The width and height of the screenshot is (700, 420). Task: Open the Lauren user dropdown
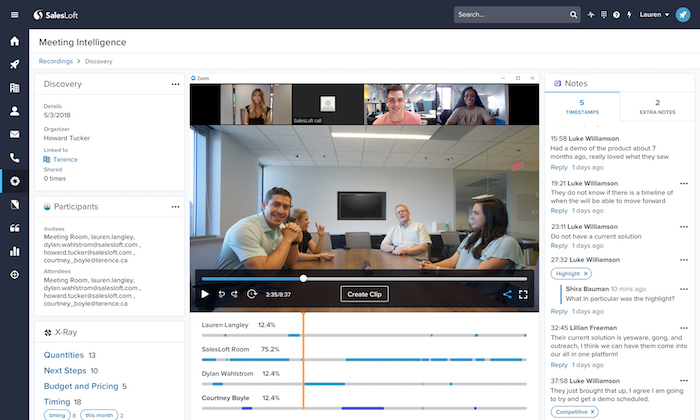[x=654, y=15]
